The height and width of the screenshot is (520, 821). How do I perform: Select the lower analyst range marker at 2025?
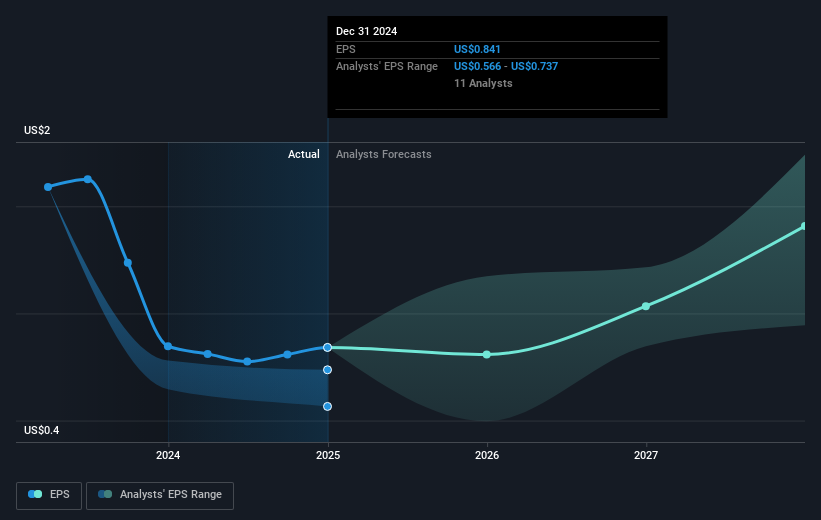327,406
